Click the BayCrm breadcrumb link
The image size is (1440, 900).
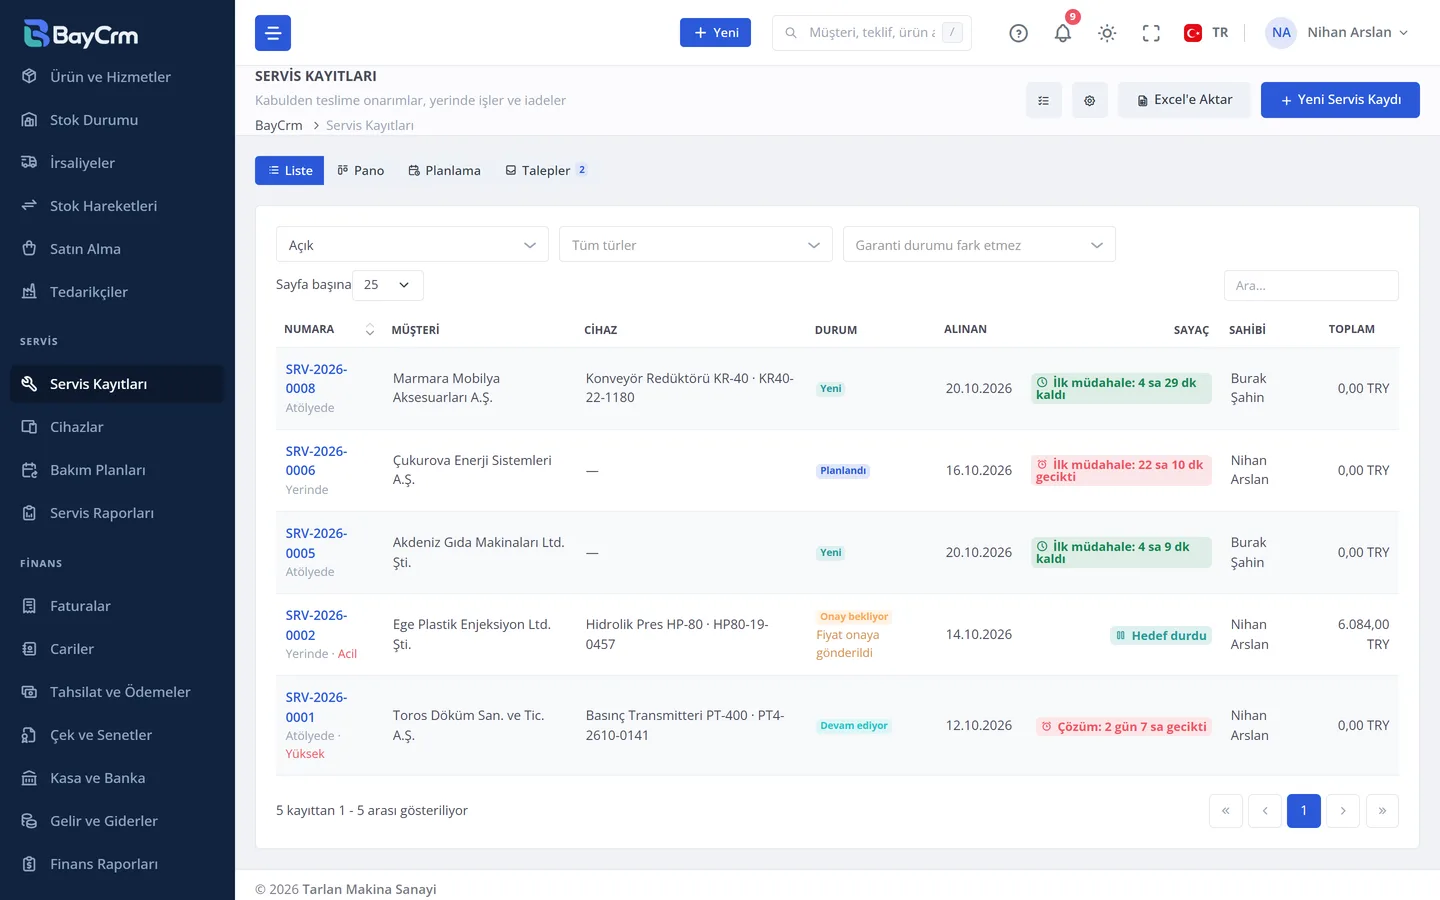click(278, 125)
